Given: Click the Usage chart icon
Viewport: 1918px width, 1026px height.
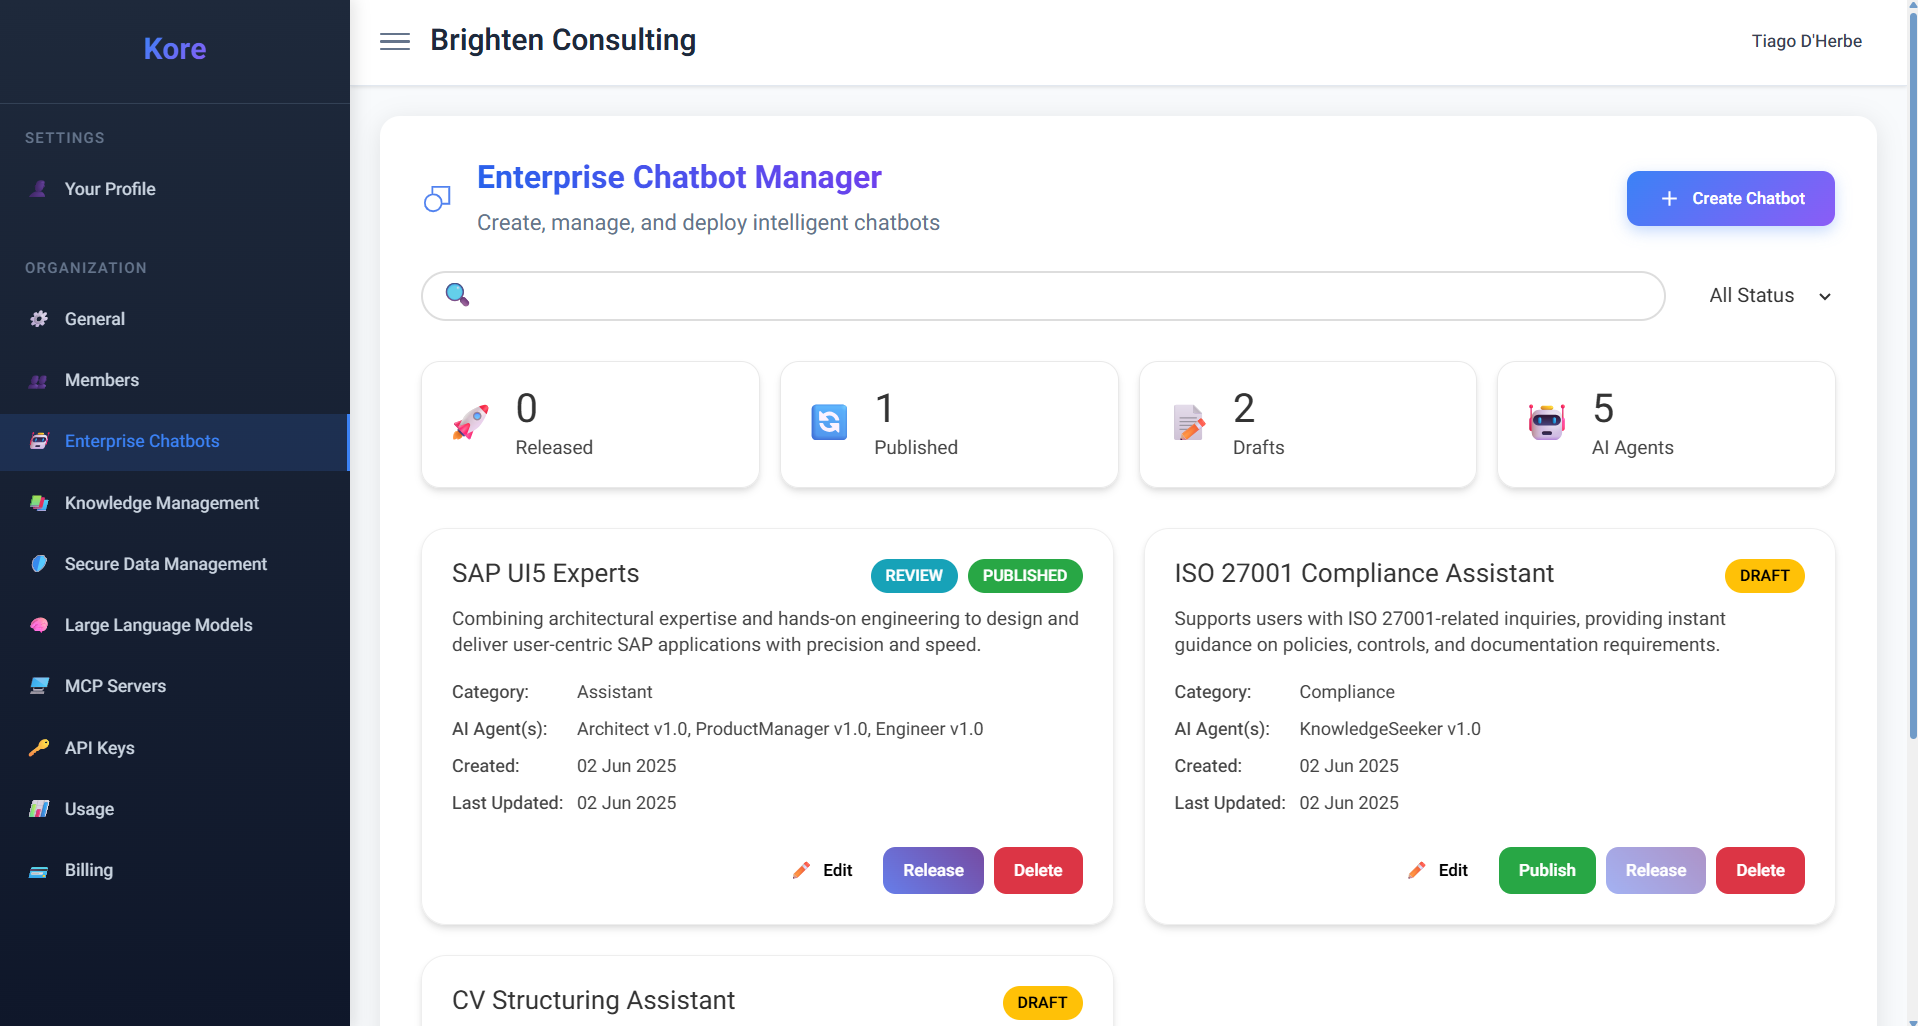Looking at the screenshot, I should 39,809.
